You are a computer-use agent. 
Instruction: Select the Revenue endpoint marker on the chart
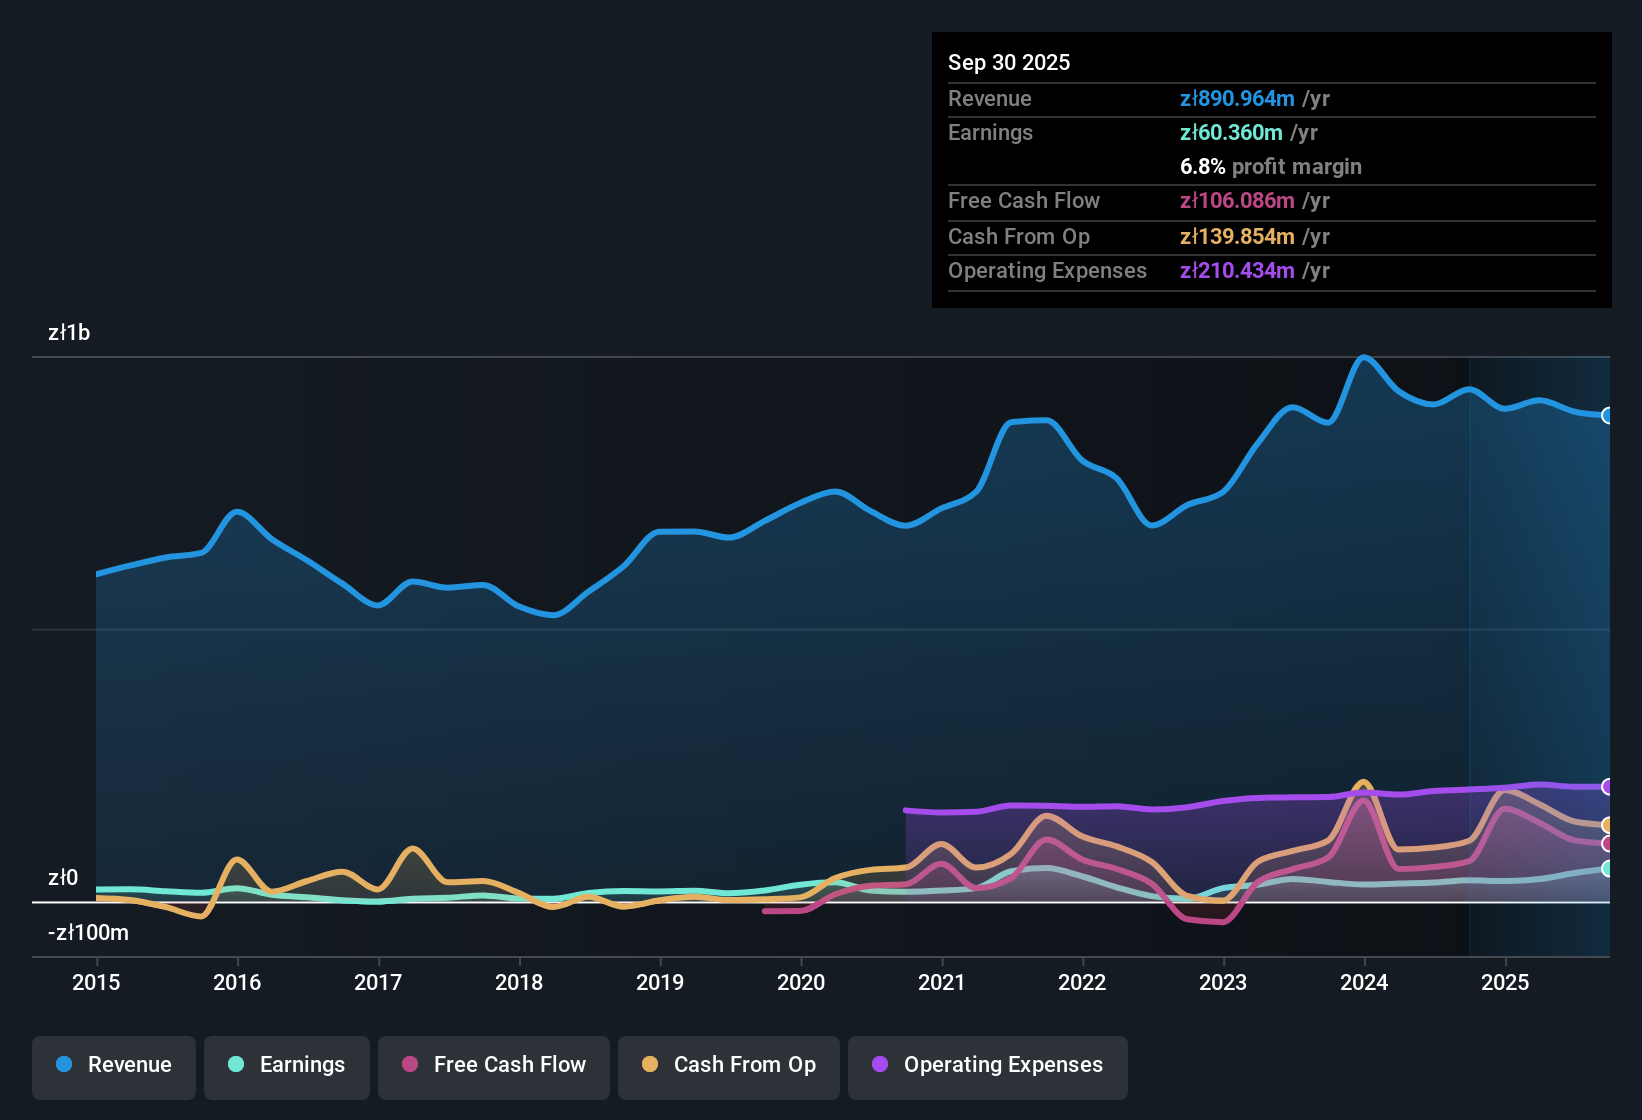coord(1608,415)
